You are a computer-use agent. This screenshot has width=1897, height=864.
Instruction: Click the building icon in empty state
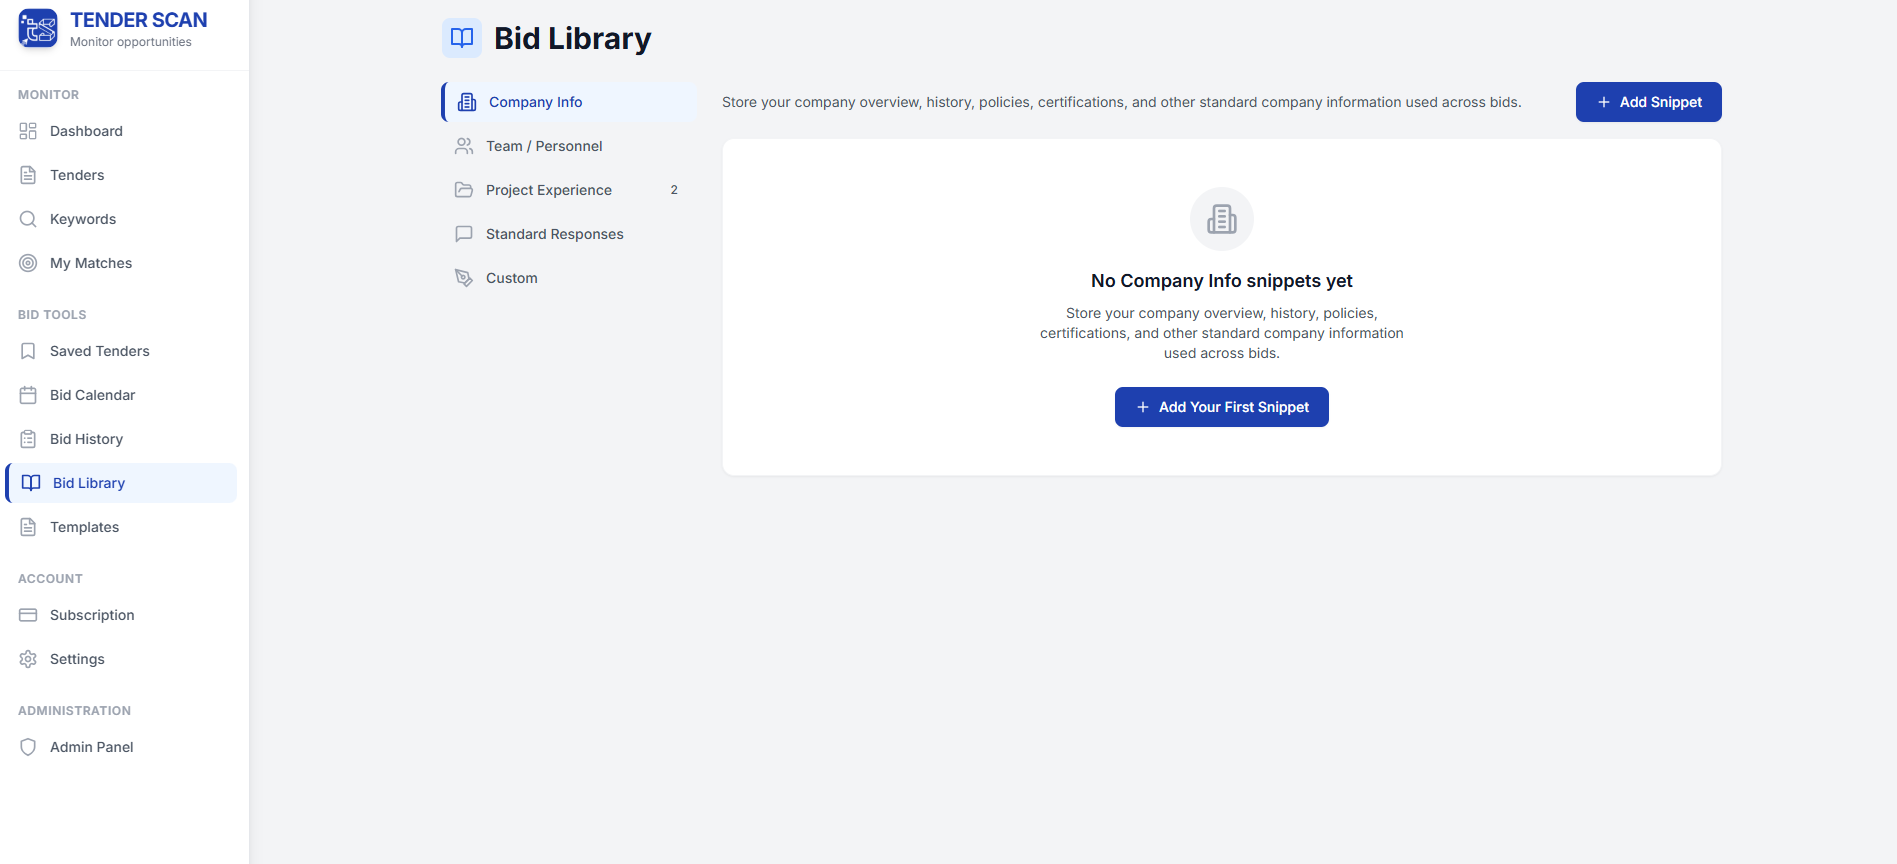click(x=1222, y=219)
